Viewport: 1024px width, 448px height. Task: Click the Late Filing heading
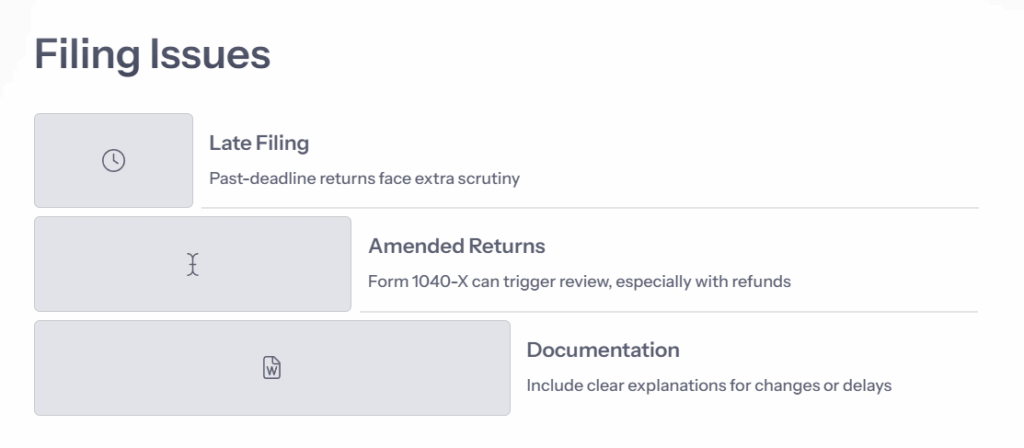[259, 143]
